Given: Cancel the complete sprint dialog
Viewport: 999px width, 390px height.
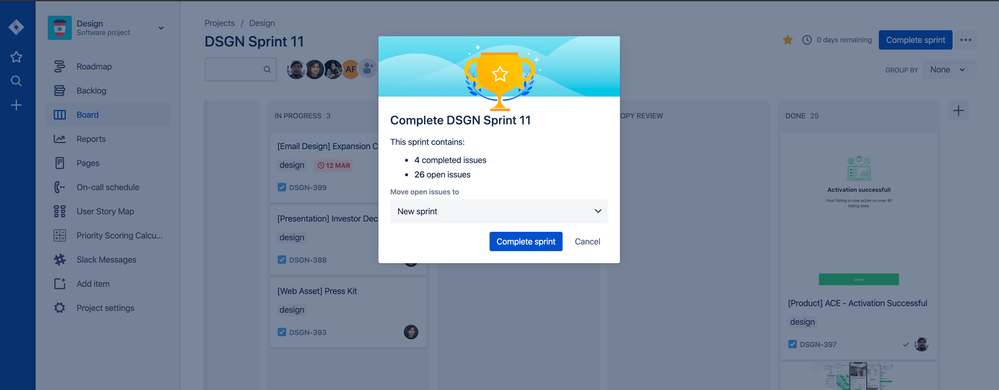Looking at the screenshot, I should (587, 242).
